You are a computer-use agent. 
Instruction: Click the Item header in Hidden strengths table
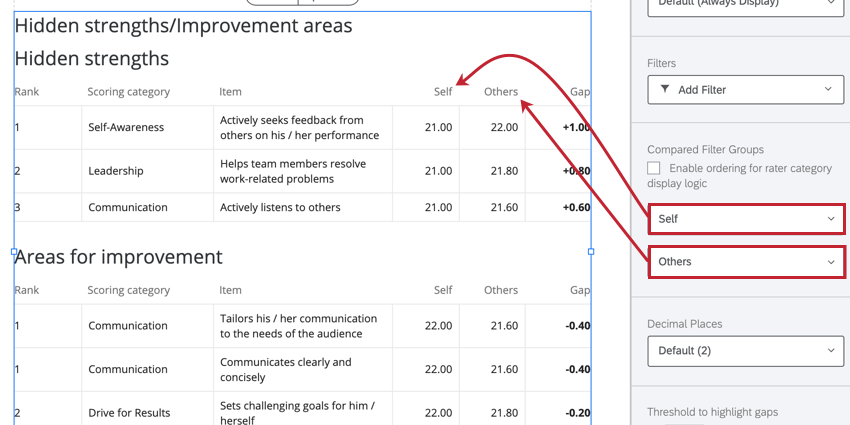click(230, 92)
